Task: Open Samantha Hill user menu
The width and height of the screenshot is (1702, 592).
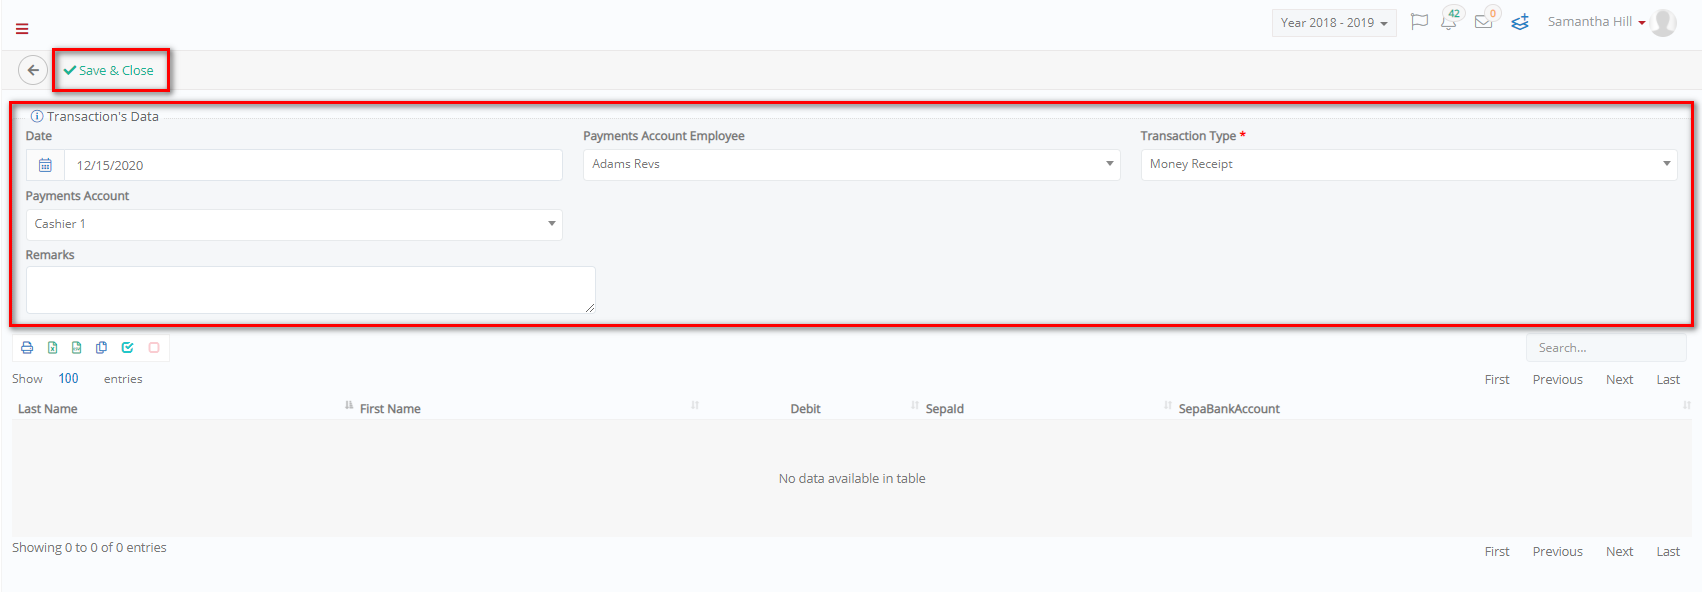Action: (1596, 22)
